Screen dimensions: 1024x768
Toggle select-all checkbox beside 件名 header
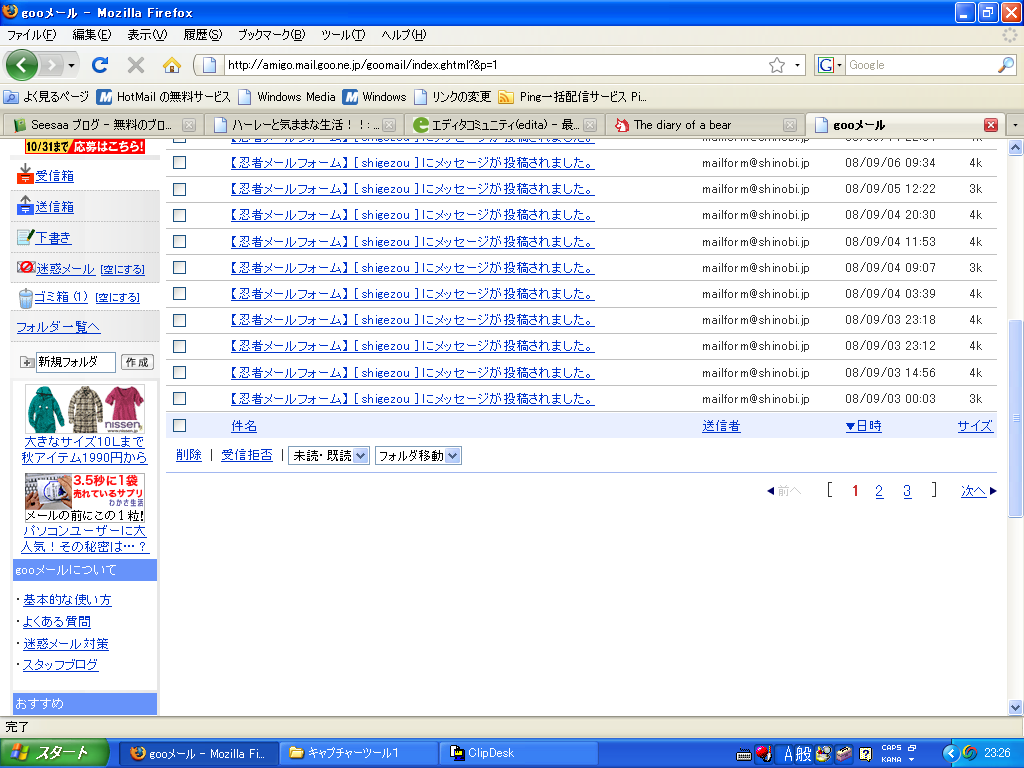pos(180,425)
